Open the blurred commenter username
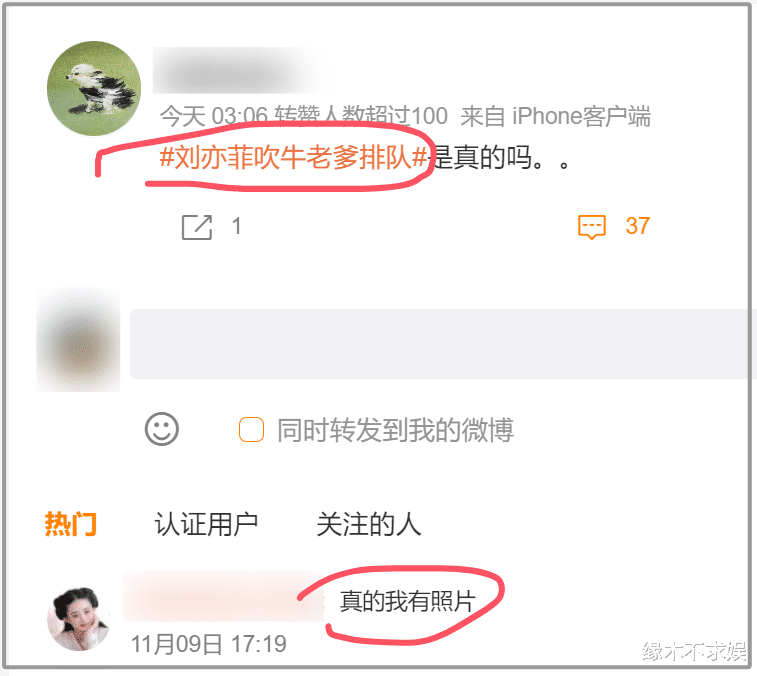Screen dimensions: 757x676 [x=224, y=596]
